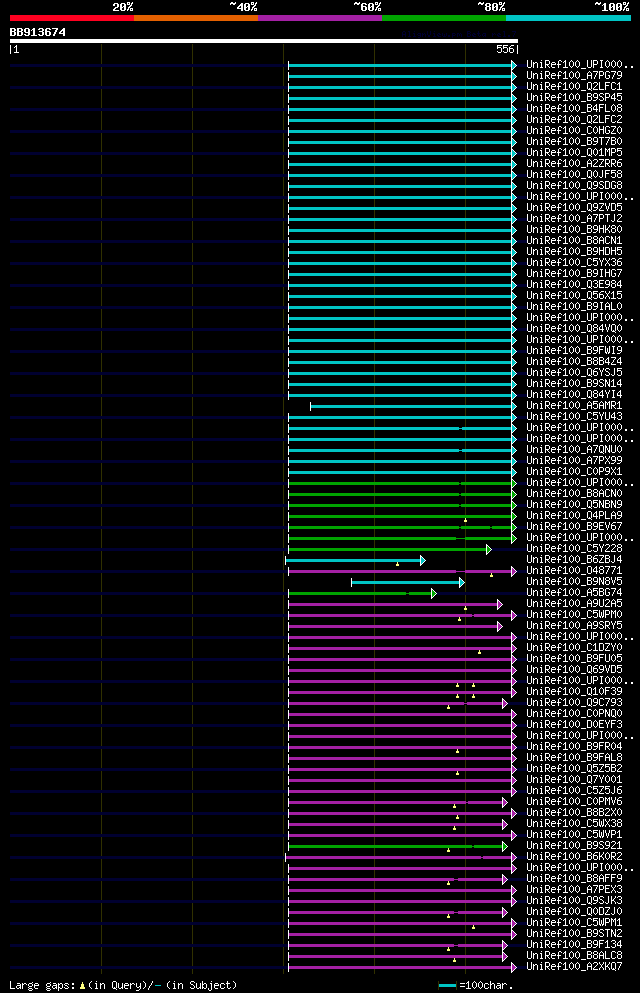This screenshot has height=993, width=640.
Task: Select the UniRef100_C0P9X1 label
Action: (x=574, y=472)
